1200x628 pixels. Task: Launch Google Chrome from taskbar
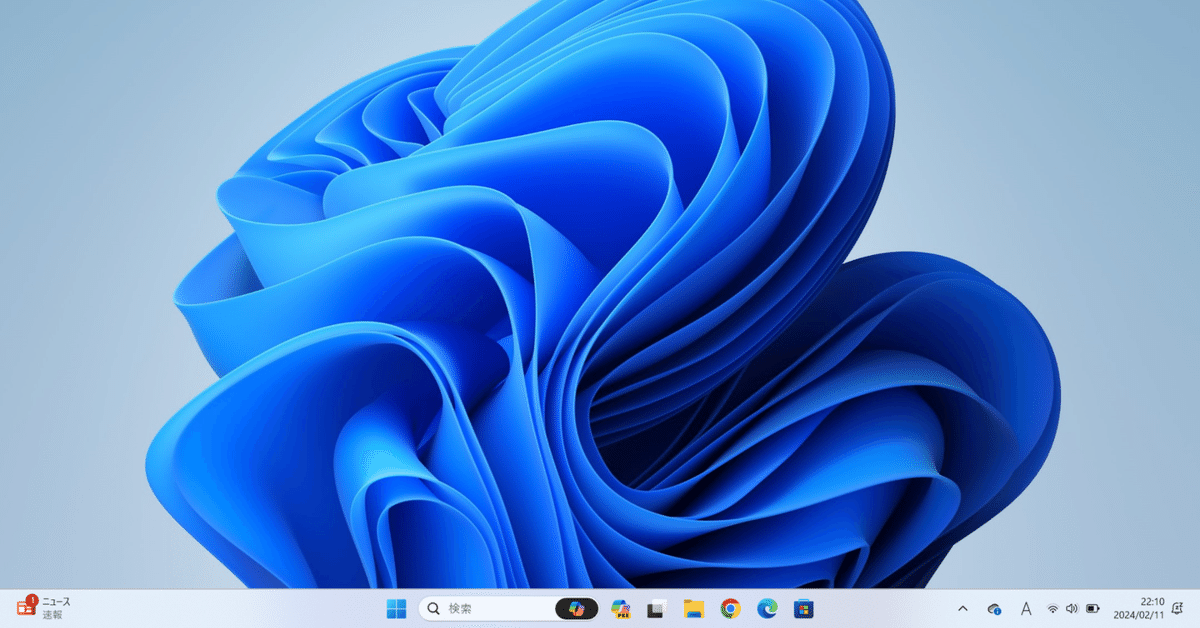[x=731, y=608]
